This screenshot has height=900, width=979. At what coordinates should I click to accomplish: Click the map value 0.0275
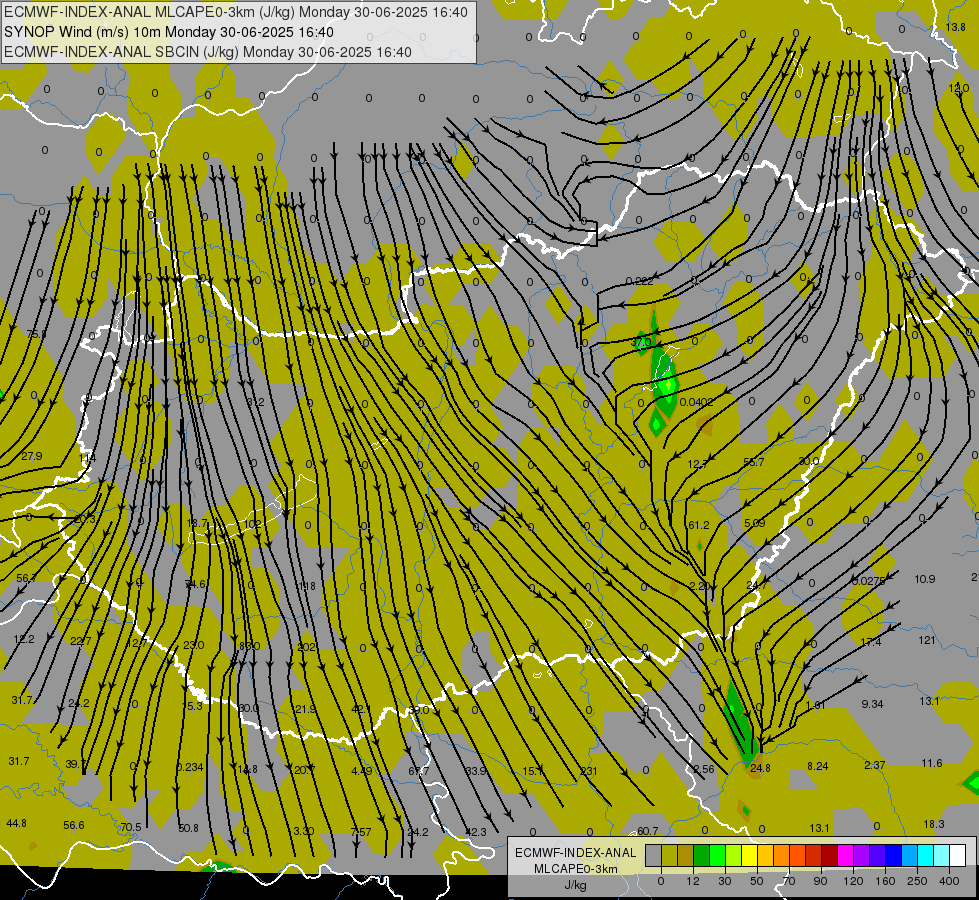868,581
